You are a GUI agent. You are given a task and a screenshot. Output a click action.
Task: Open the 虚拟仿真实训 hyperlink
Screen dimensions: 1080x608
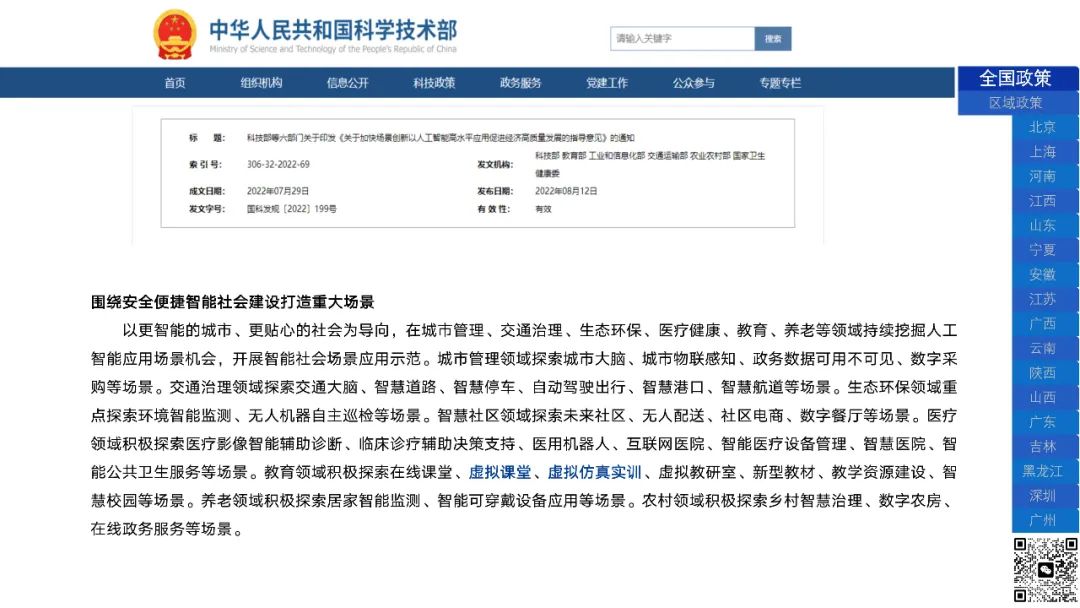[594, 473]
